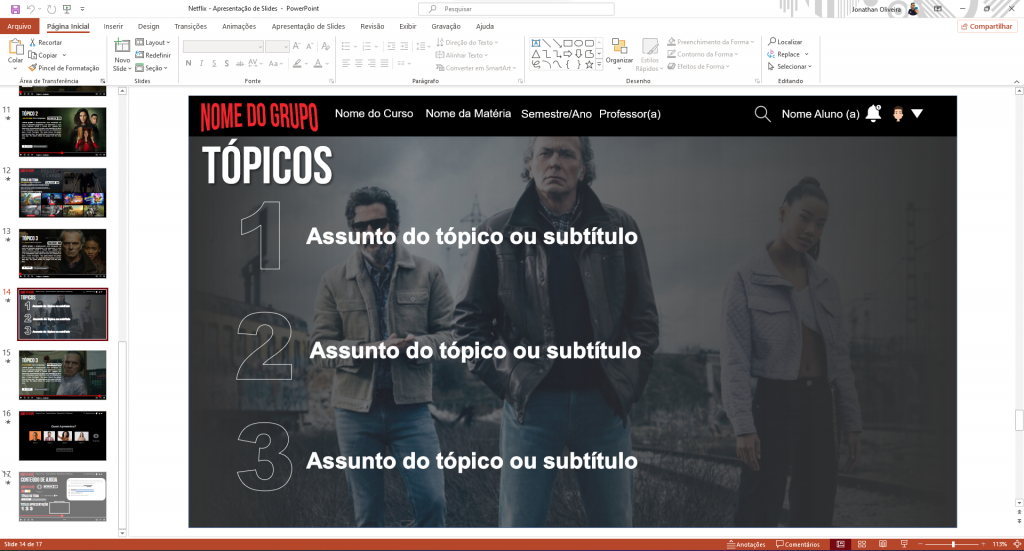
Task: Toggle bulleted list
Action: (x=346, y=46)
